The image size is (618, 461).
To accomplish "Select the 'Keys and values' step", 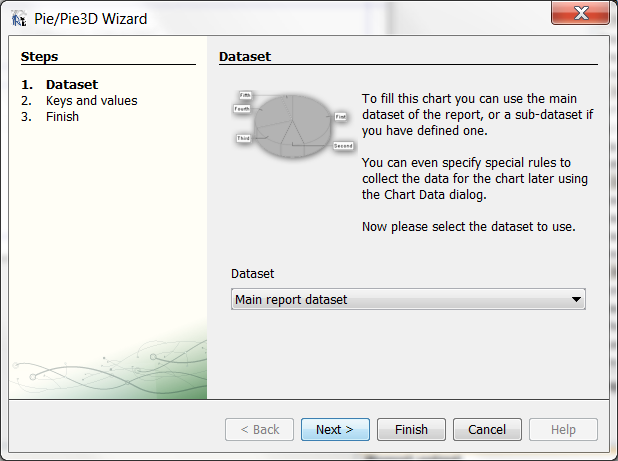I will coord(91,101).
